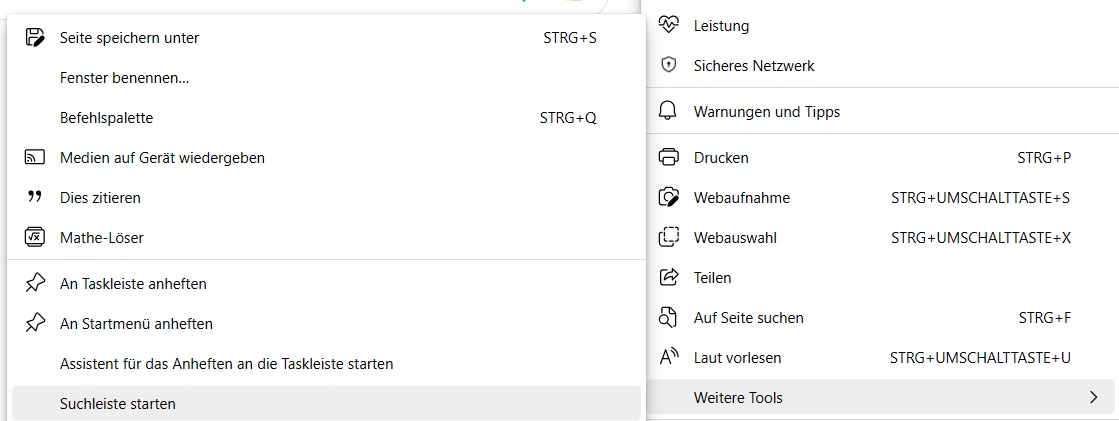Click the Webaufnahme camera icon
This screenshot has width=1119, height=421.
(x=669, y=198)
